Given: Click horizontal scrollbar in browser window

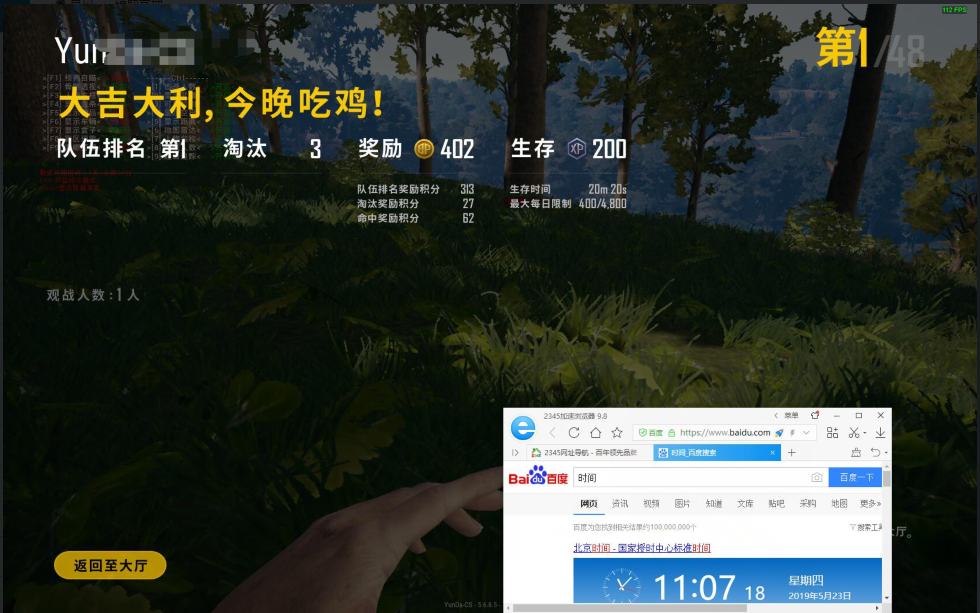Looking at the screenshot, I should coord(630,607).
